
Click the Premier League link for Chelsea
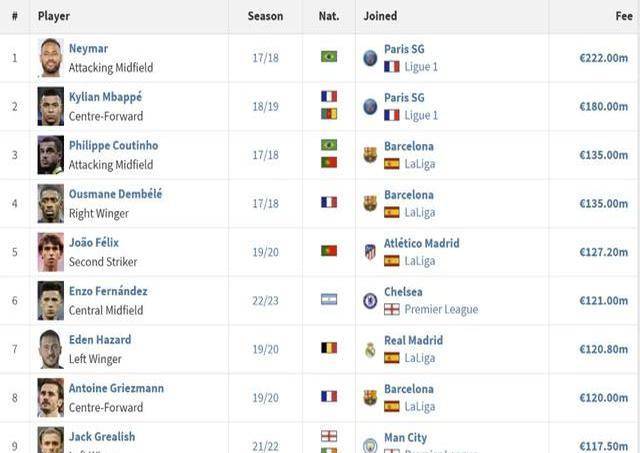coord(441,310)
